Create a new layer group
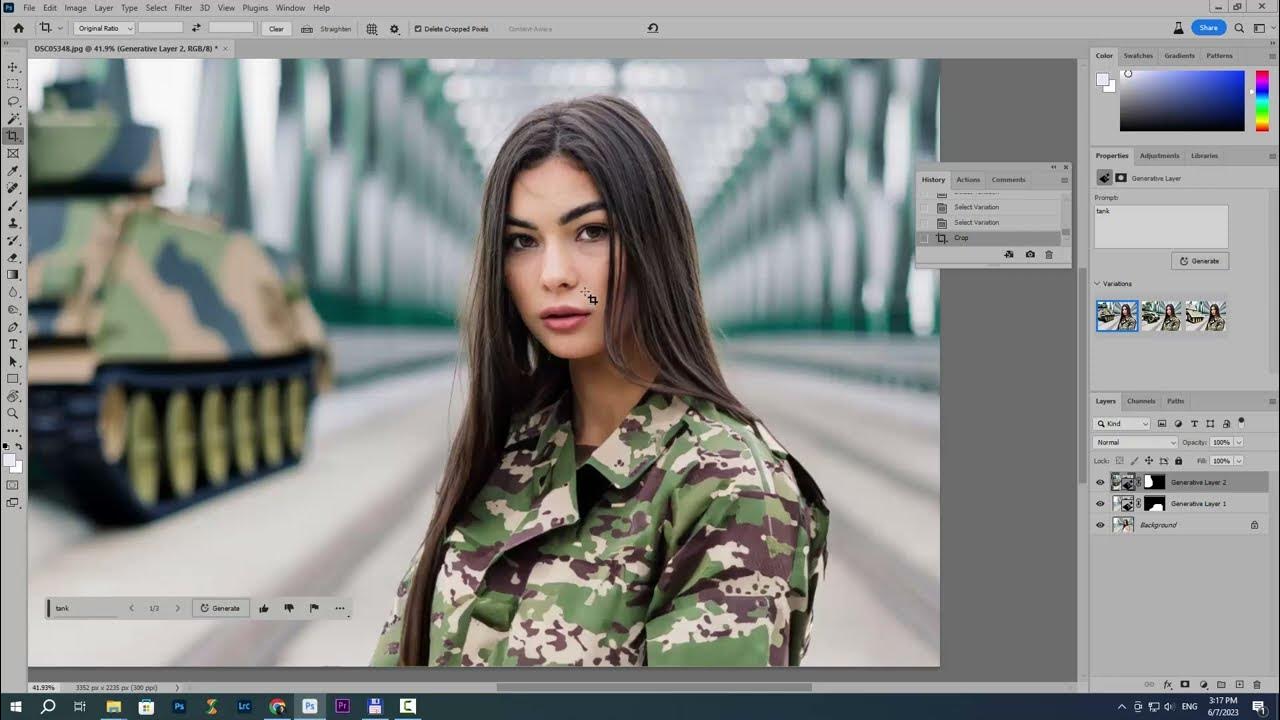The height and width of the screenshot is (720, 1280). (x=1221, y=685)
